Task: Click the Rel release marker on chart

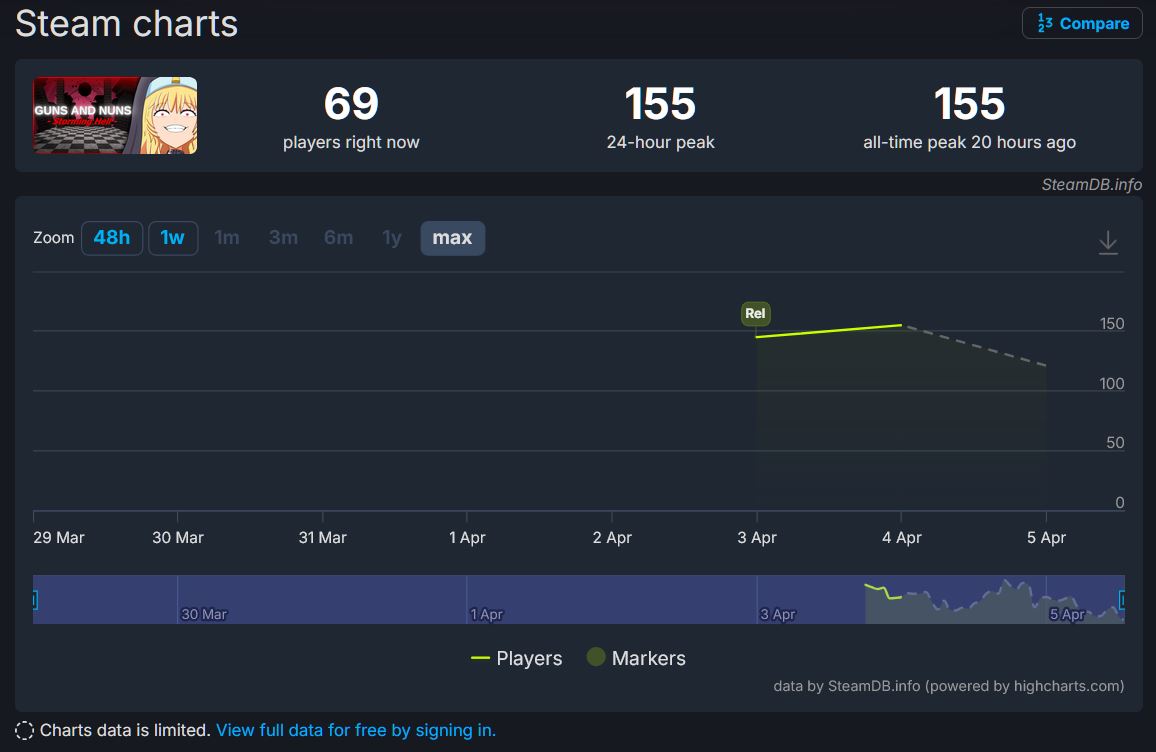Action: (755, 313)
